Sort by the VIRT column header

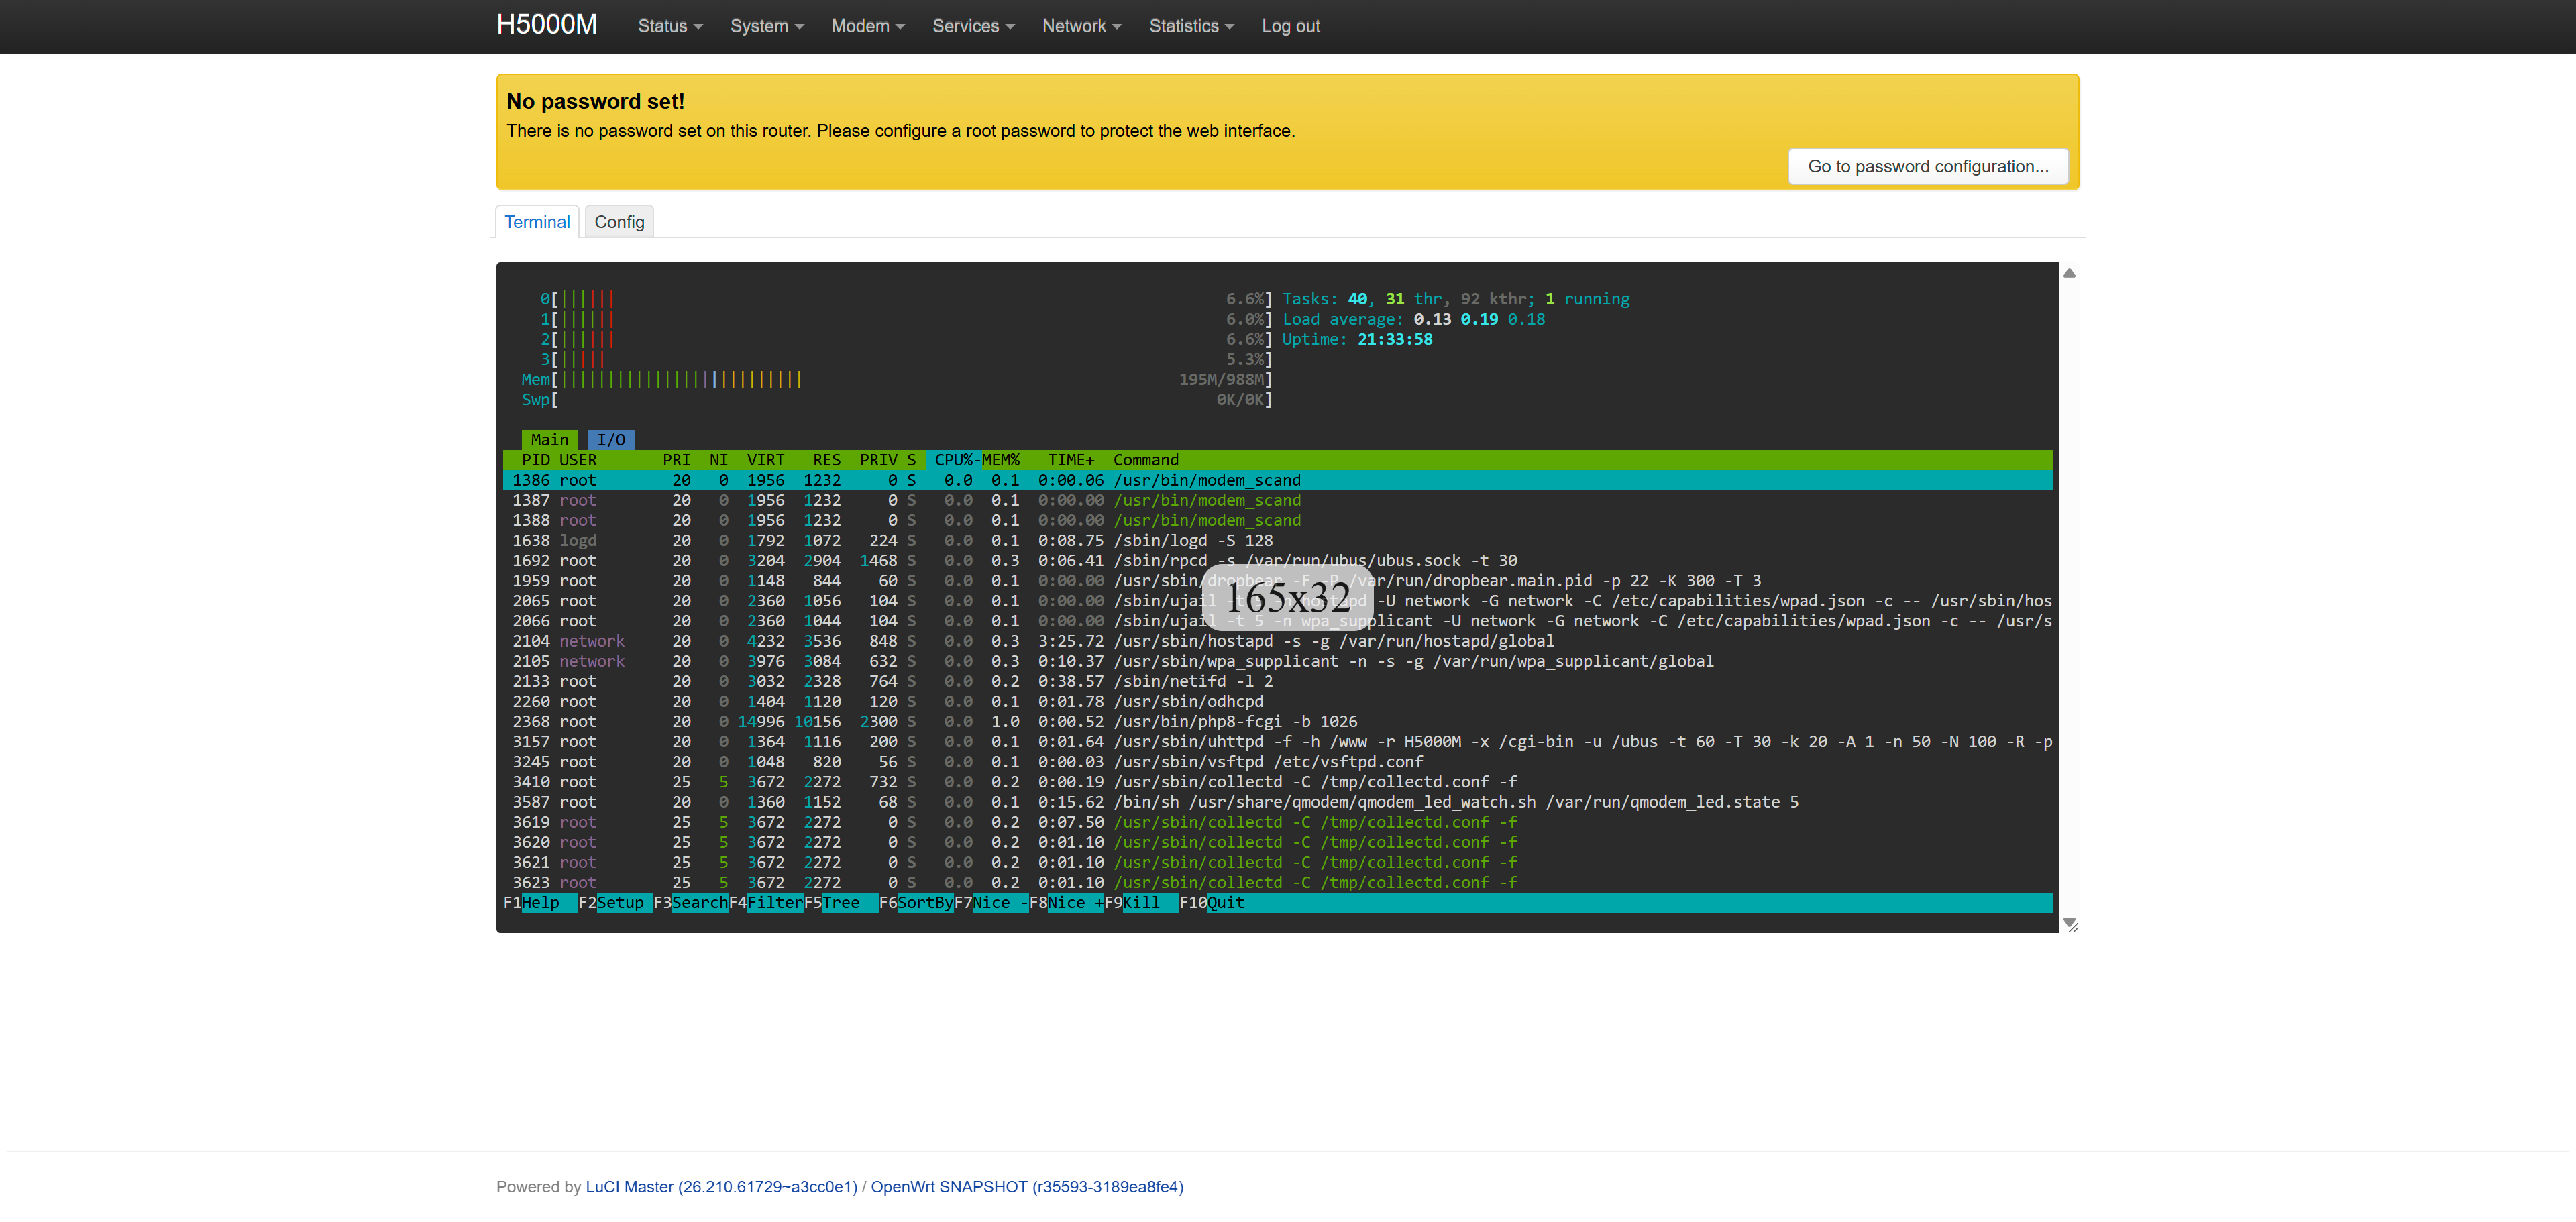[x=765, y=460]
